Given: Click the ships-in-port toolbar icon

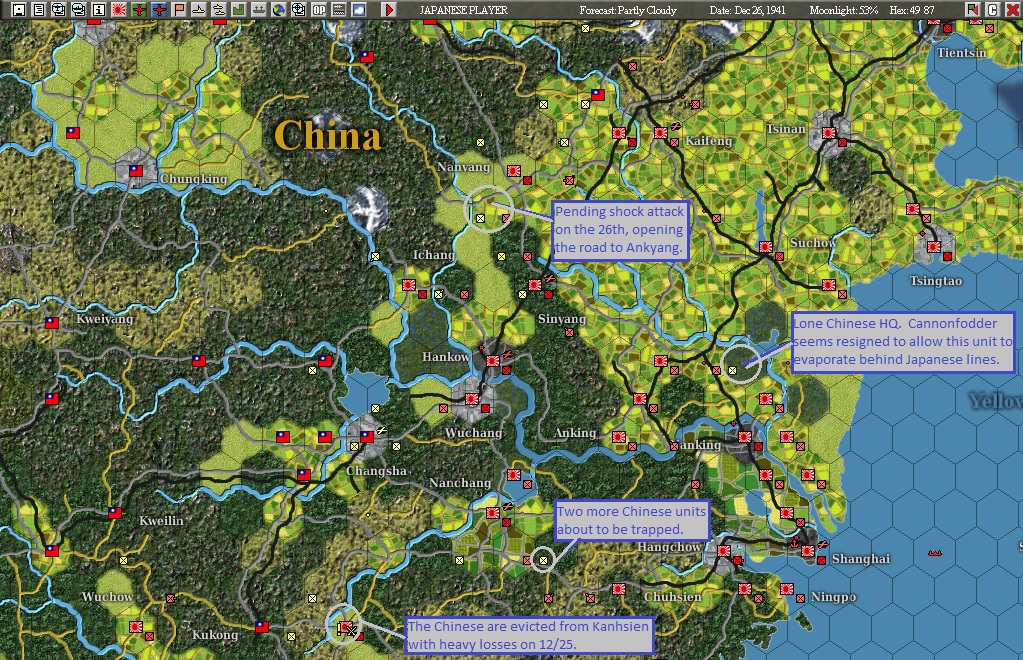Looking at the screenshot, I should tap(259, 10).
